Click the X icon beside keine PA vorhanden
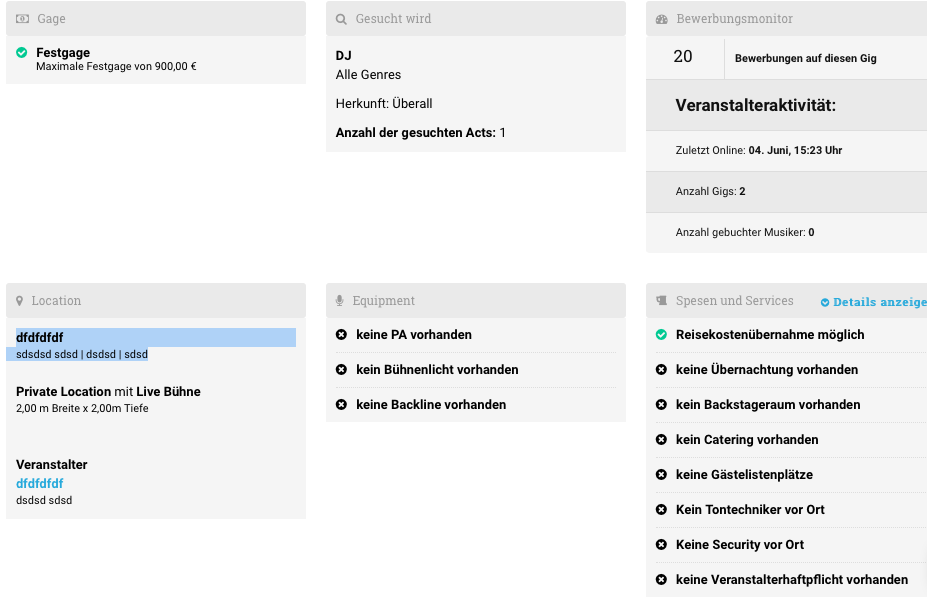 [341, 335]
